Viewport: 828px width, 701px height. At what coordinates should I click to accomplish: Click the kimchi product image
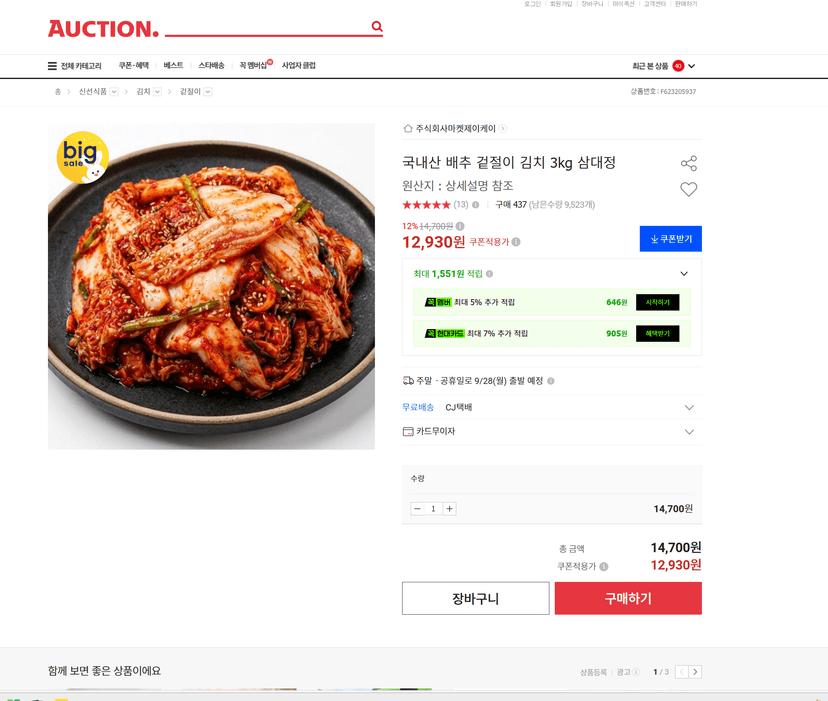(x=211, y=286)
